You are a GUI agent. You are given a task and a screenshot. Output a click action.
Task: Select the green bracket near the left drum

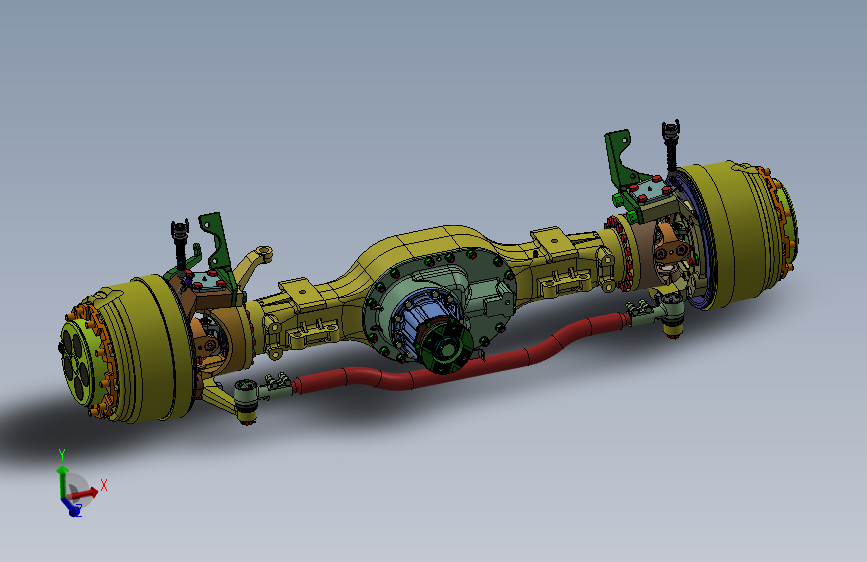218,243
